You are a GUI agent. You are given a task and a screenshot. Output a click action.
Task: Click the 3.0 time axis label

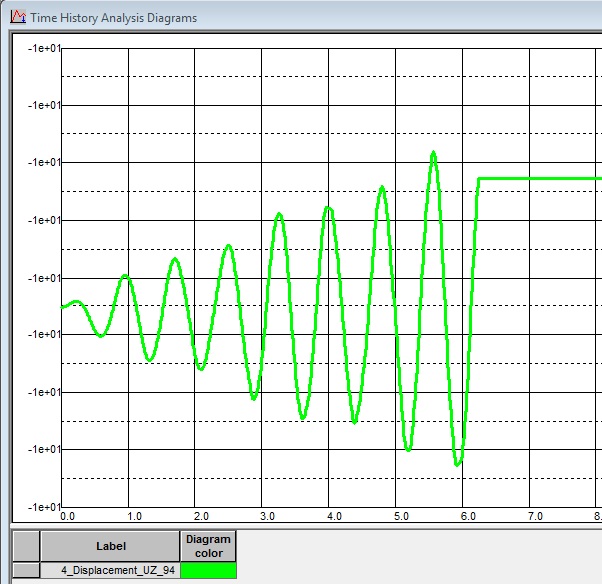tap(267, 516)
